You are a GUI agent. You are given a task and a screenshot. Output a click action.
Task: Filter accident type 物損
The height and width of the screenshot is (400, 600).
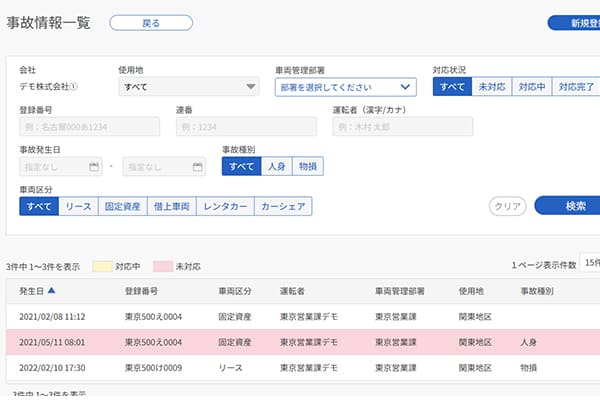(x=308, y=167)
